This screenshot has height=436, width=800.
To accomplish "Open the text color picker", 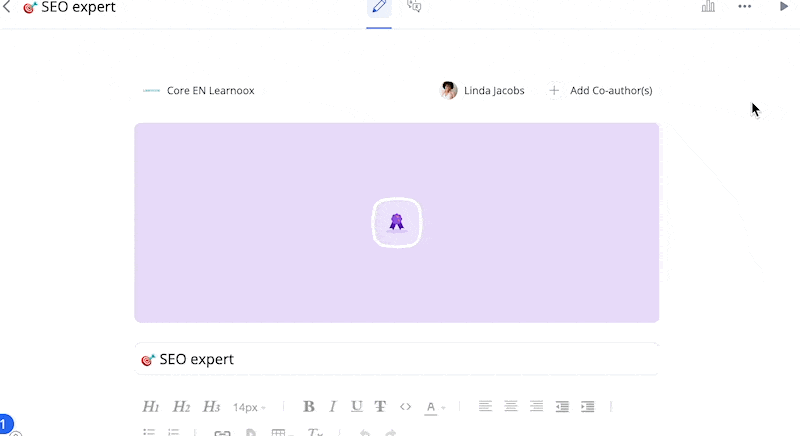I will click(x=434, y=407).
